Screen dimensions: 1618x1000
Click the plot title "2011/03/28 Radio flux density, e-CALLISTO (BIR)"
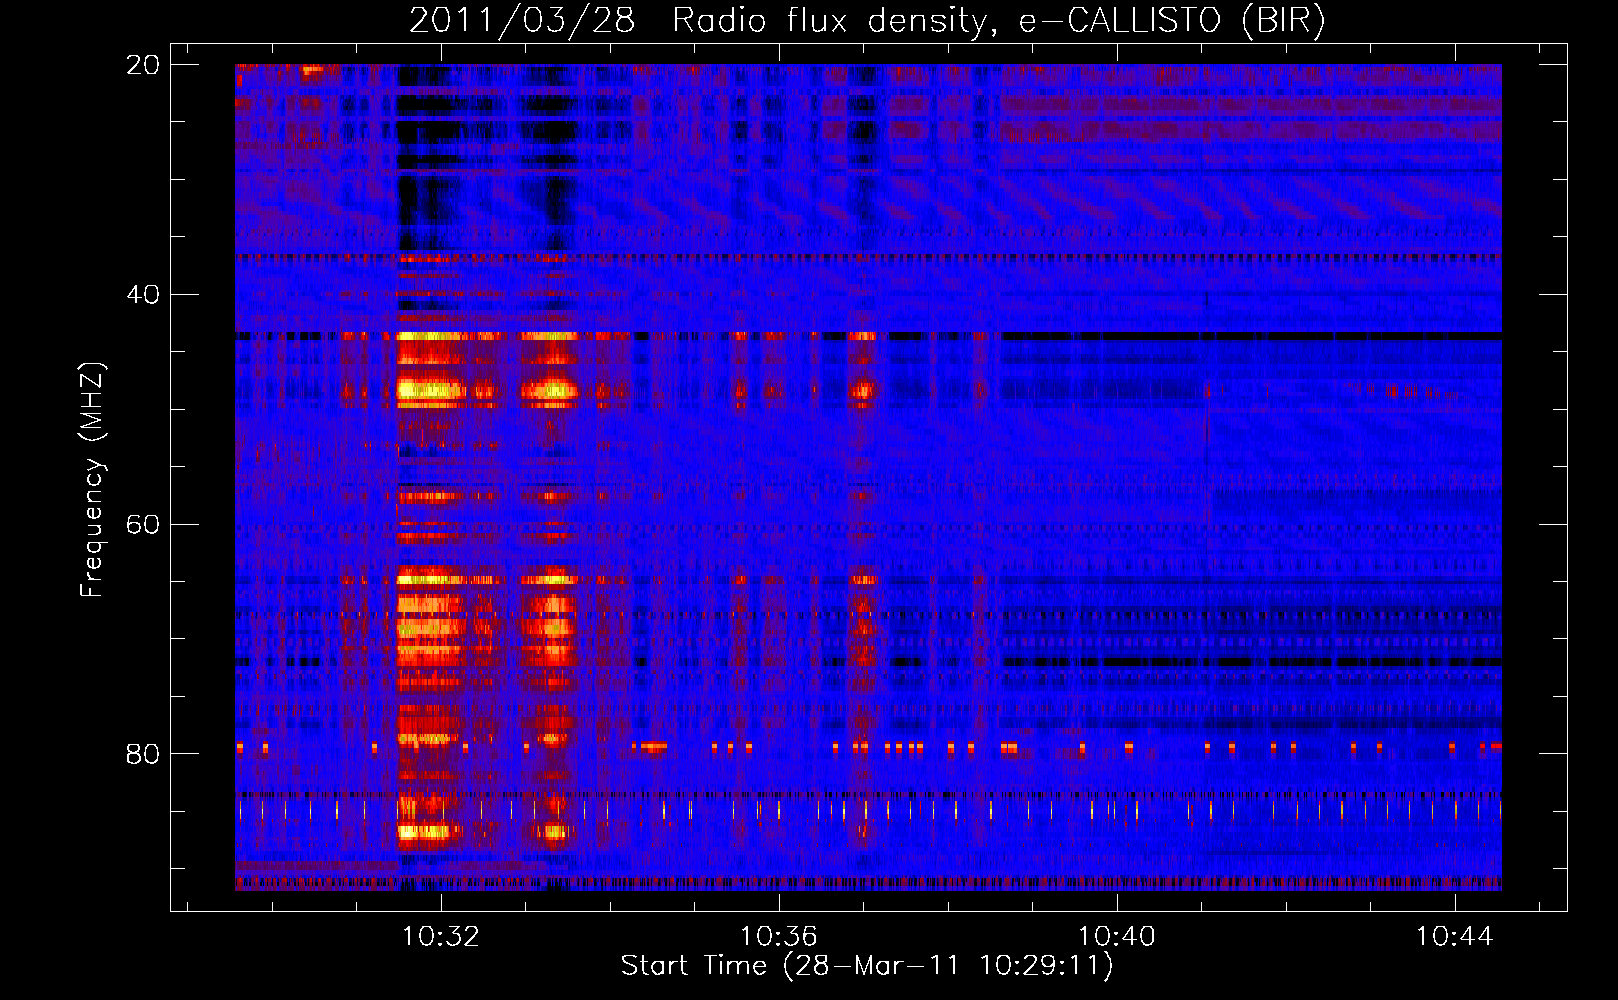[867, 20]
